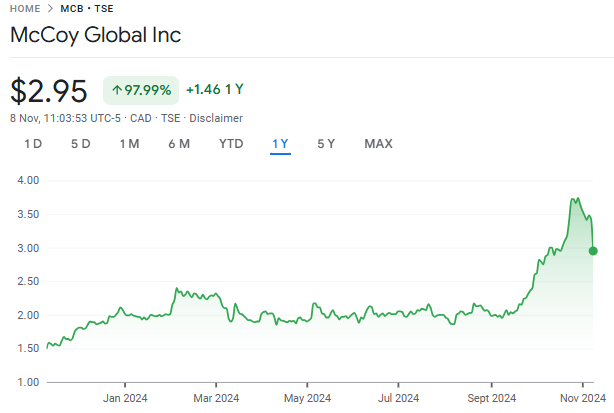Click the Jan 2024 axis label

(x=125, y=398)
